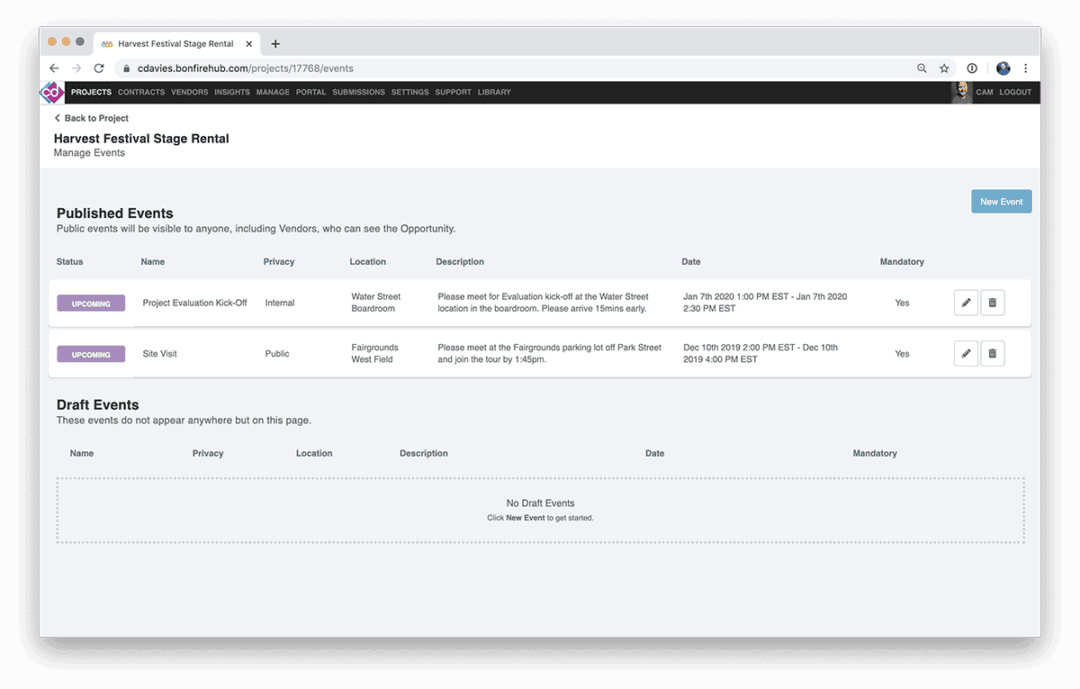Edit the Project Evaluation Kick-Off event
1080x689 pixels.
coord(965,302)
